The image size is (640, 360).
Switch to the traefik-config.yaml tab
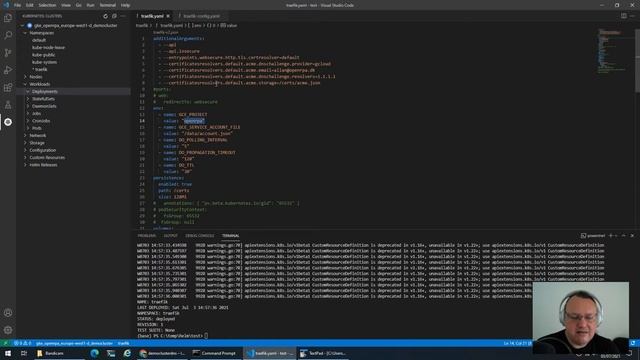(x=201, y=16)
